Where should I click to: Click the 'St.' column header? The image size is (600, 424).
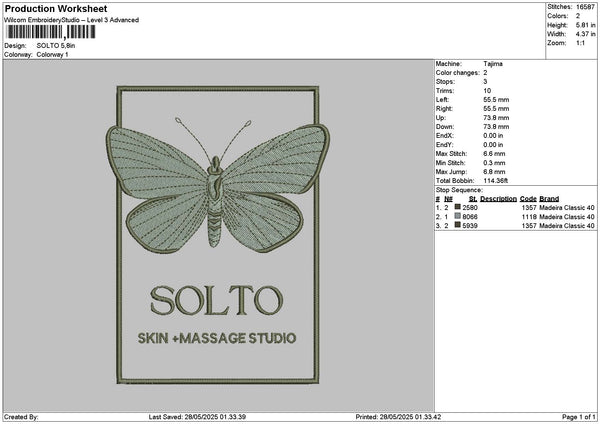473,199
